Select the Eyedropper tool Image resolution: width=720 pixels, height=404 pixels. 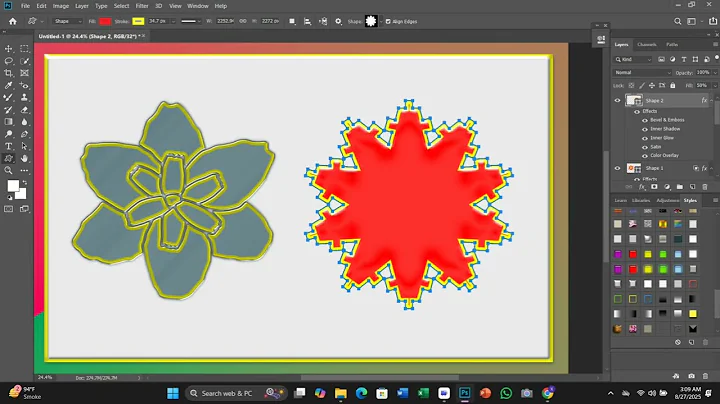[x=8, y=85]
